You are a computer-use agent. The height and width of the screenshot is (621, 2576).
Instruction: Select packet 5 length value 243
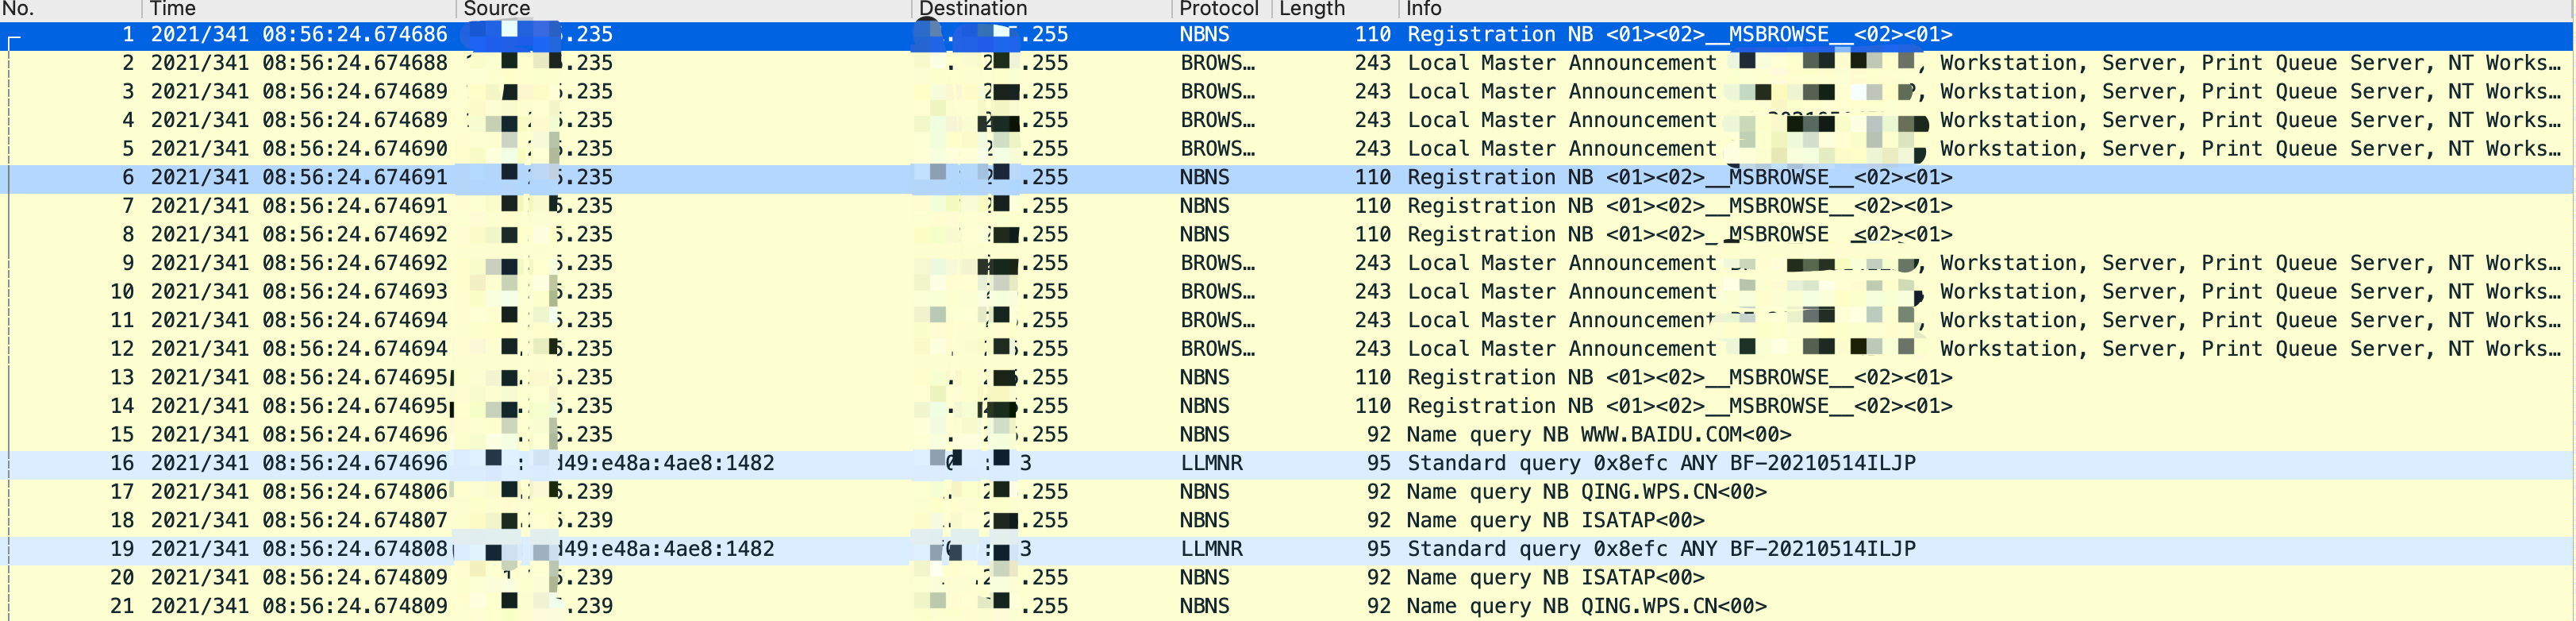tap(1373, 149)
